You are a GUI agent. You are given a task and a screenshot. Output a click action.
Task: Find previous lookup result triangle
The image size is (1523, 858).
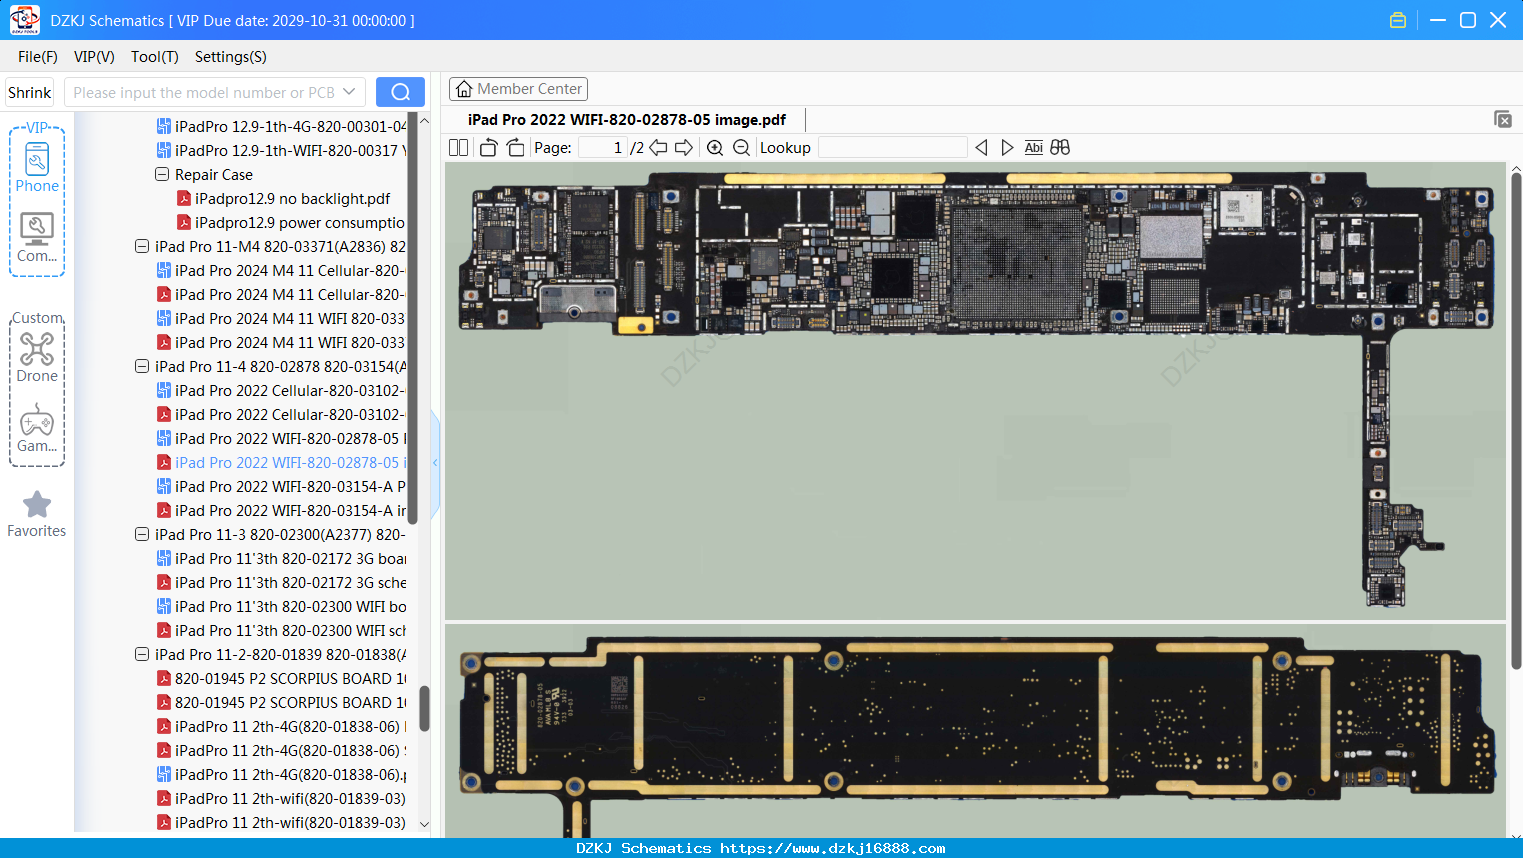(x=981, y=148)
